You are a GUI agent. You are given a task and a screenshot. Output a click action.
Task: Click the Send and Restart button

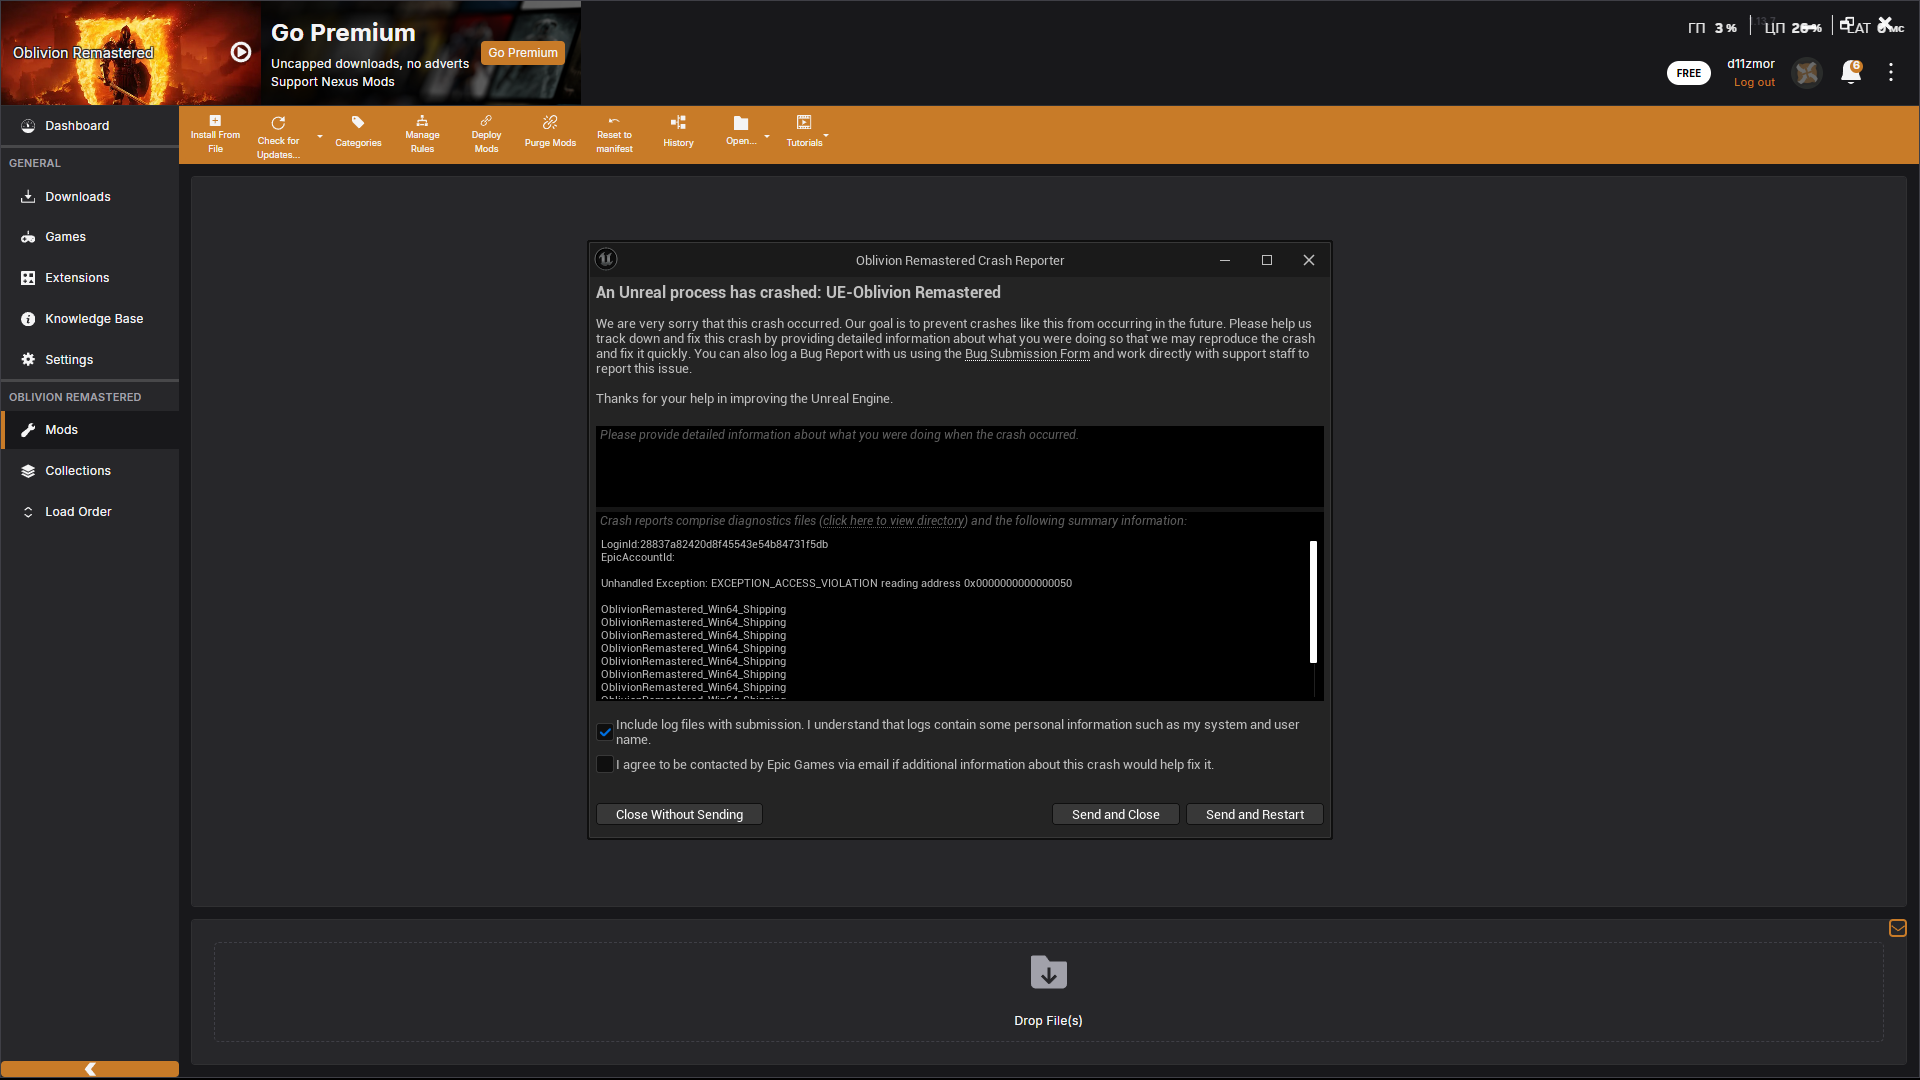[x=1254, y=815]
